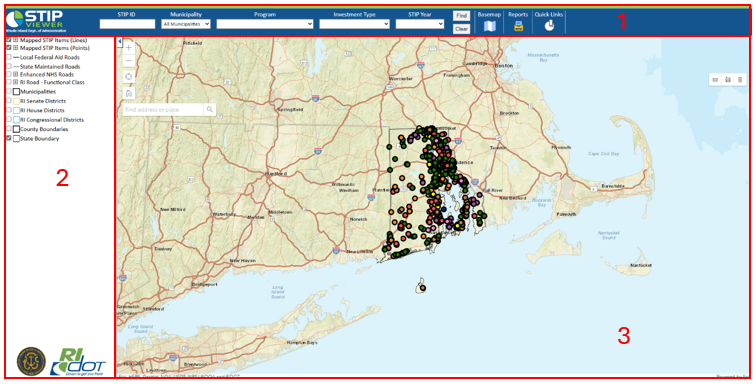The height and width of the screenshot is (384, 756).
Task: Click the Find button
Action: pos(461,16)
